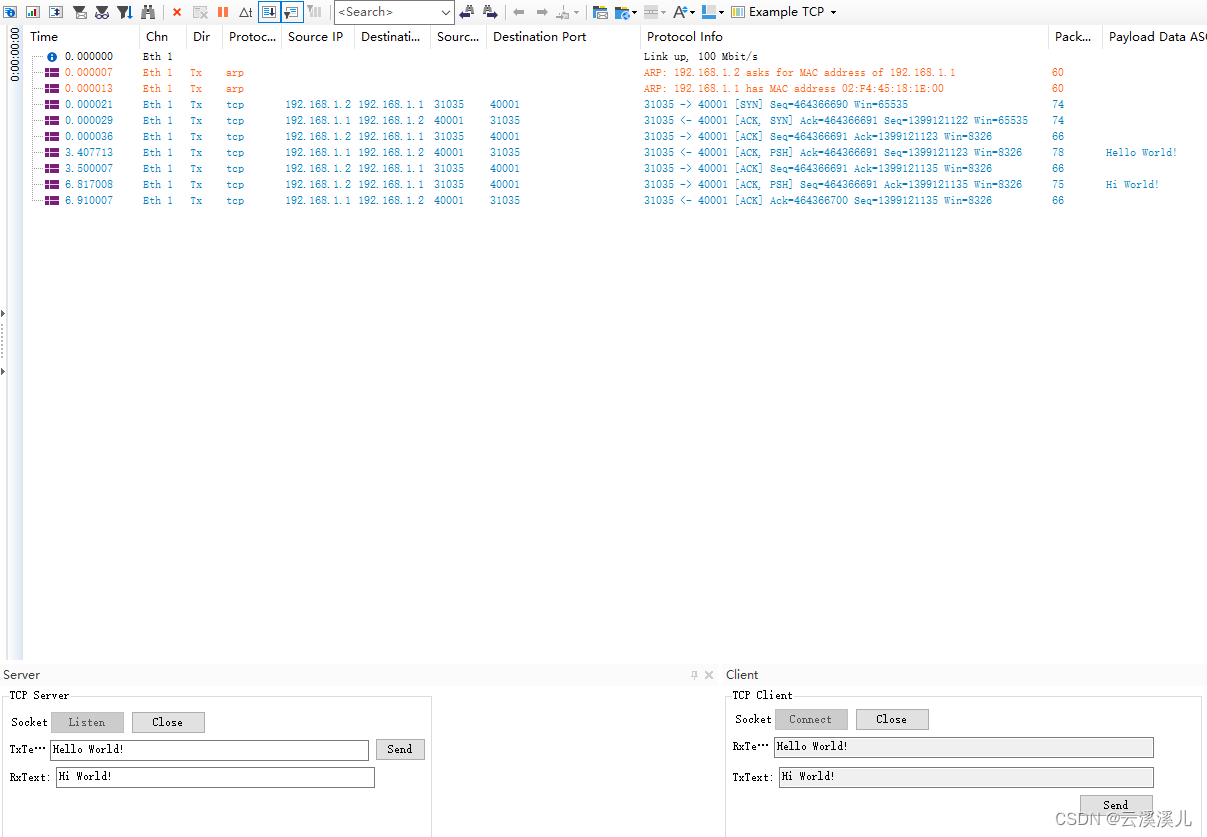Click the blue color highlight icon
Viewport: 1207px width, 837px height.
point(709,12)
